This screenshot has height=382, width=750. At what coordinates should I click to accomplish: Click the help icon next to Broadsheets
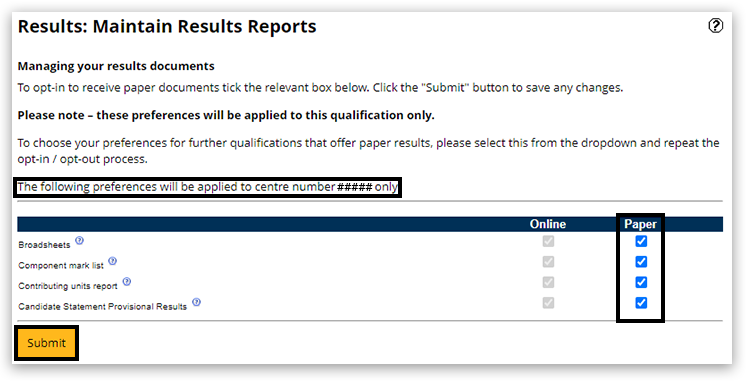79,240
